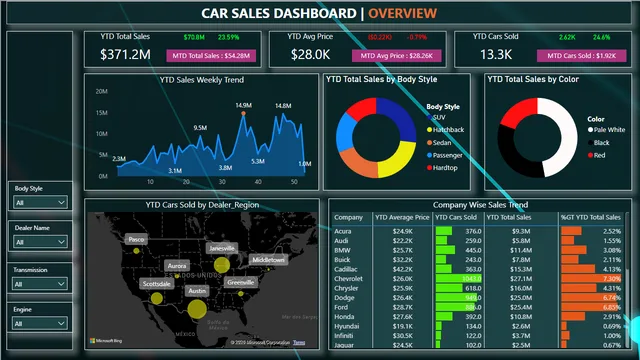Open the Terms link on map
Image resolution: width=640 pixels, height=360 pixels.
coord(299,342)
